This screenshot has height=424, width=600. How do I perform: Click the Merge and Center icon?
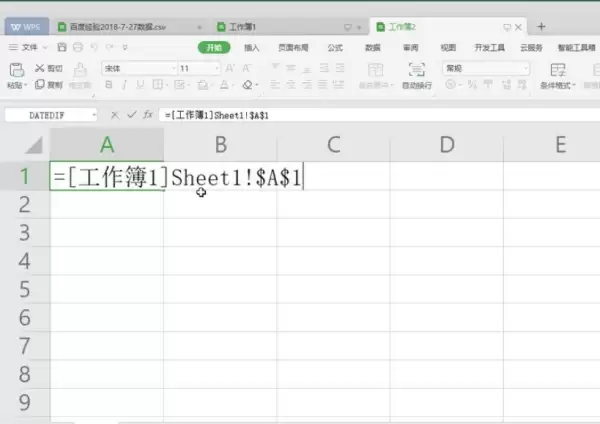375,70
